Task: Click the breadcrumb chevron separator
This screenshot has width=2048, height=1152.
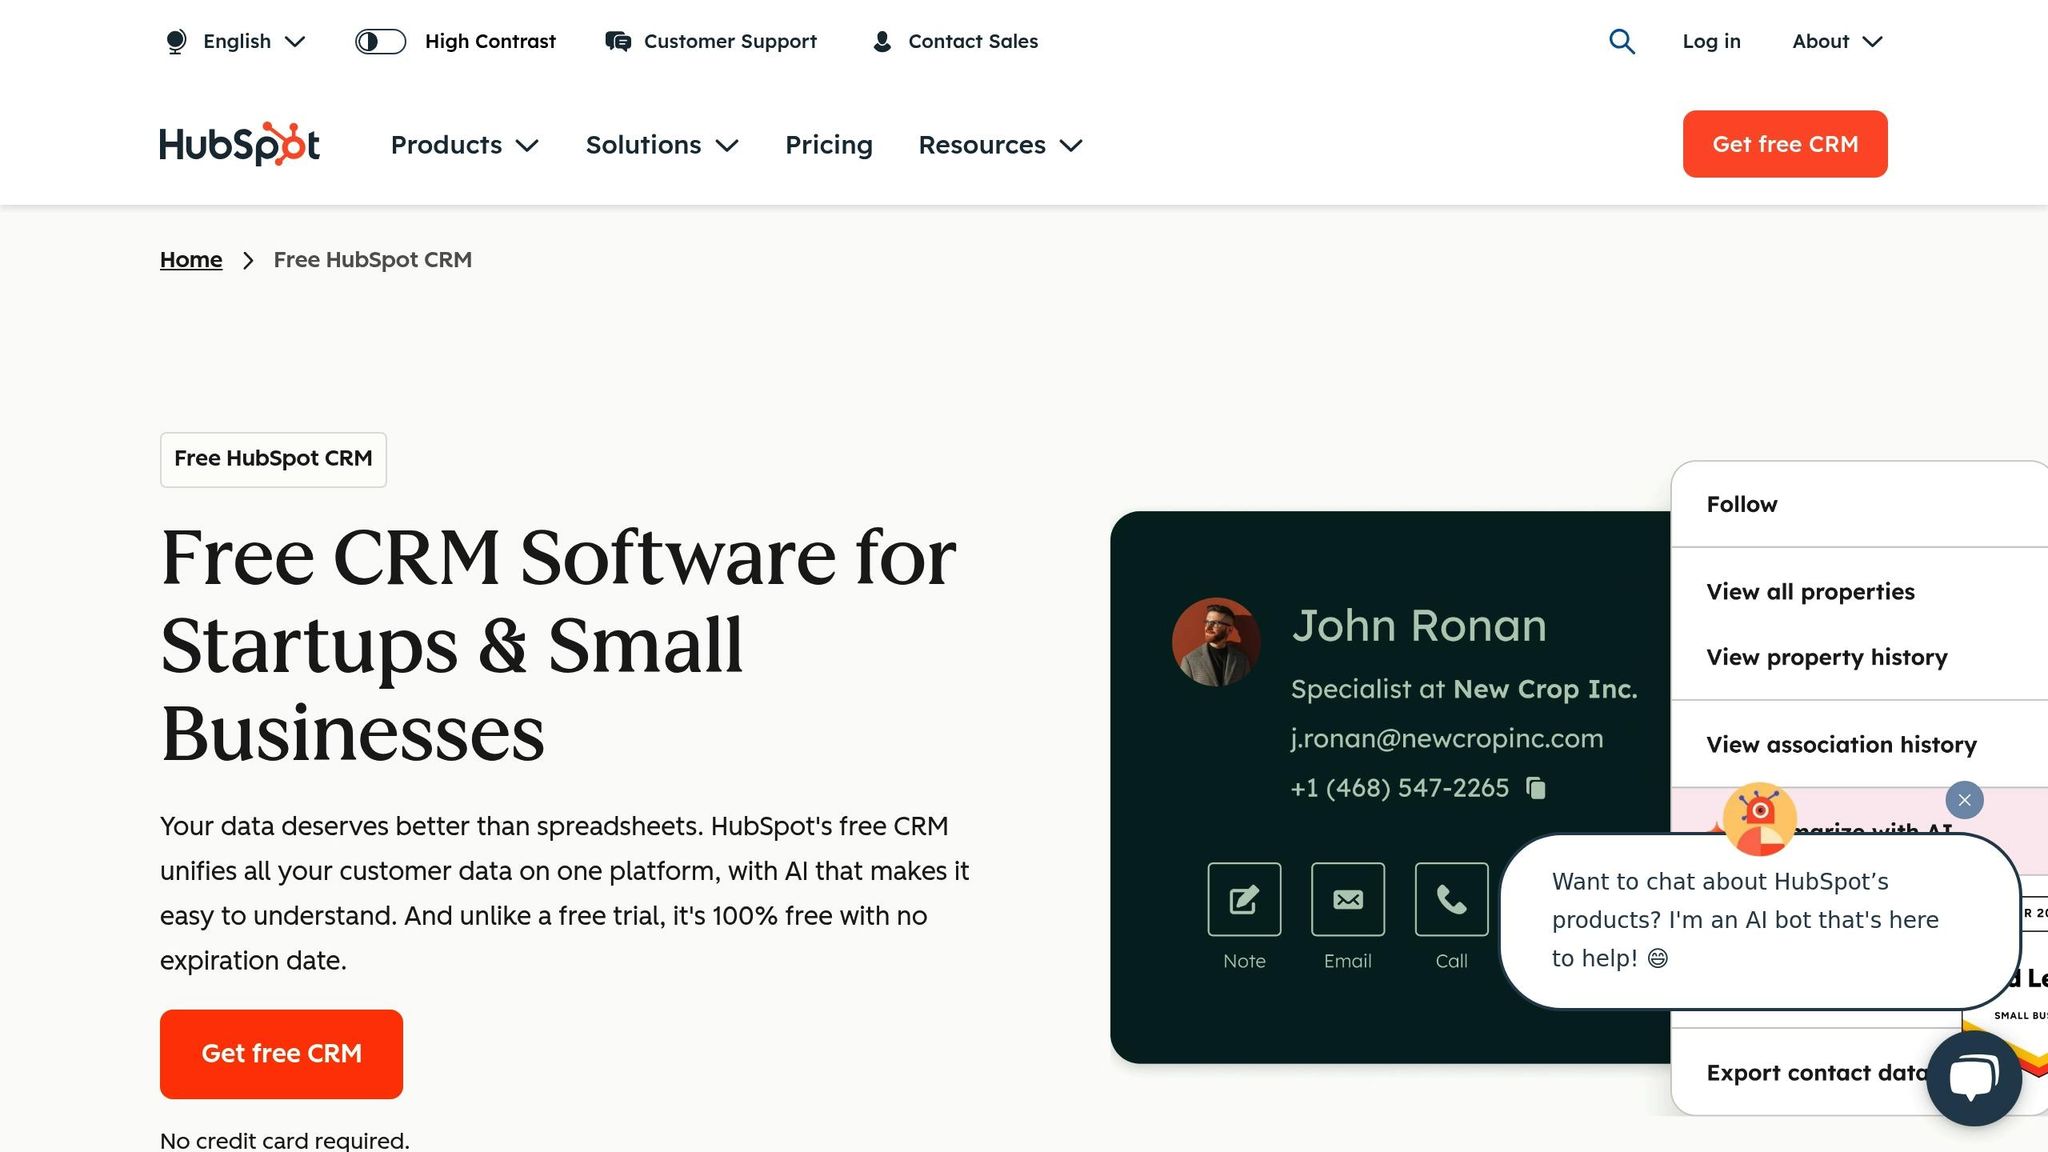Action: pos(248,260)
